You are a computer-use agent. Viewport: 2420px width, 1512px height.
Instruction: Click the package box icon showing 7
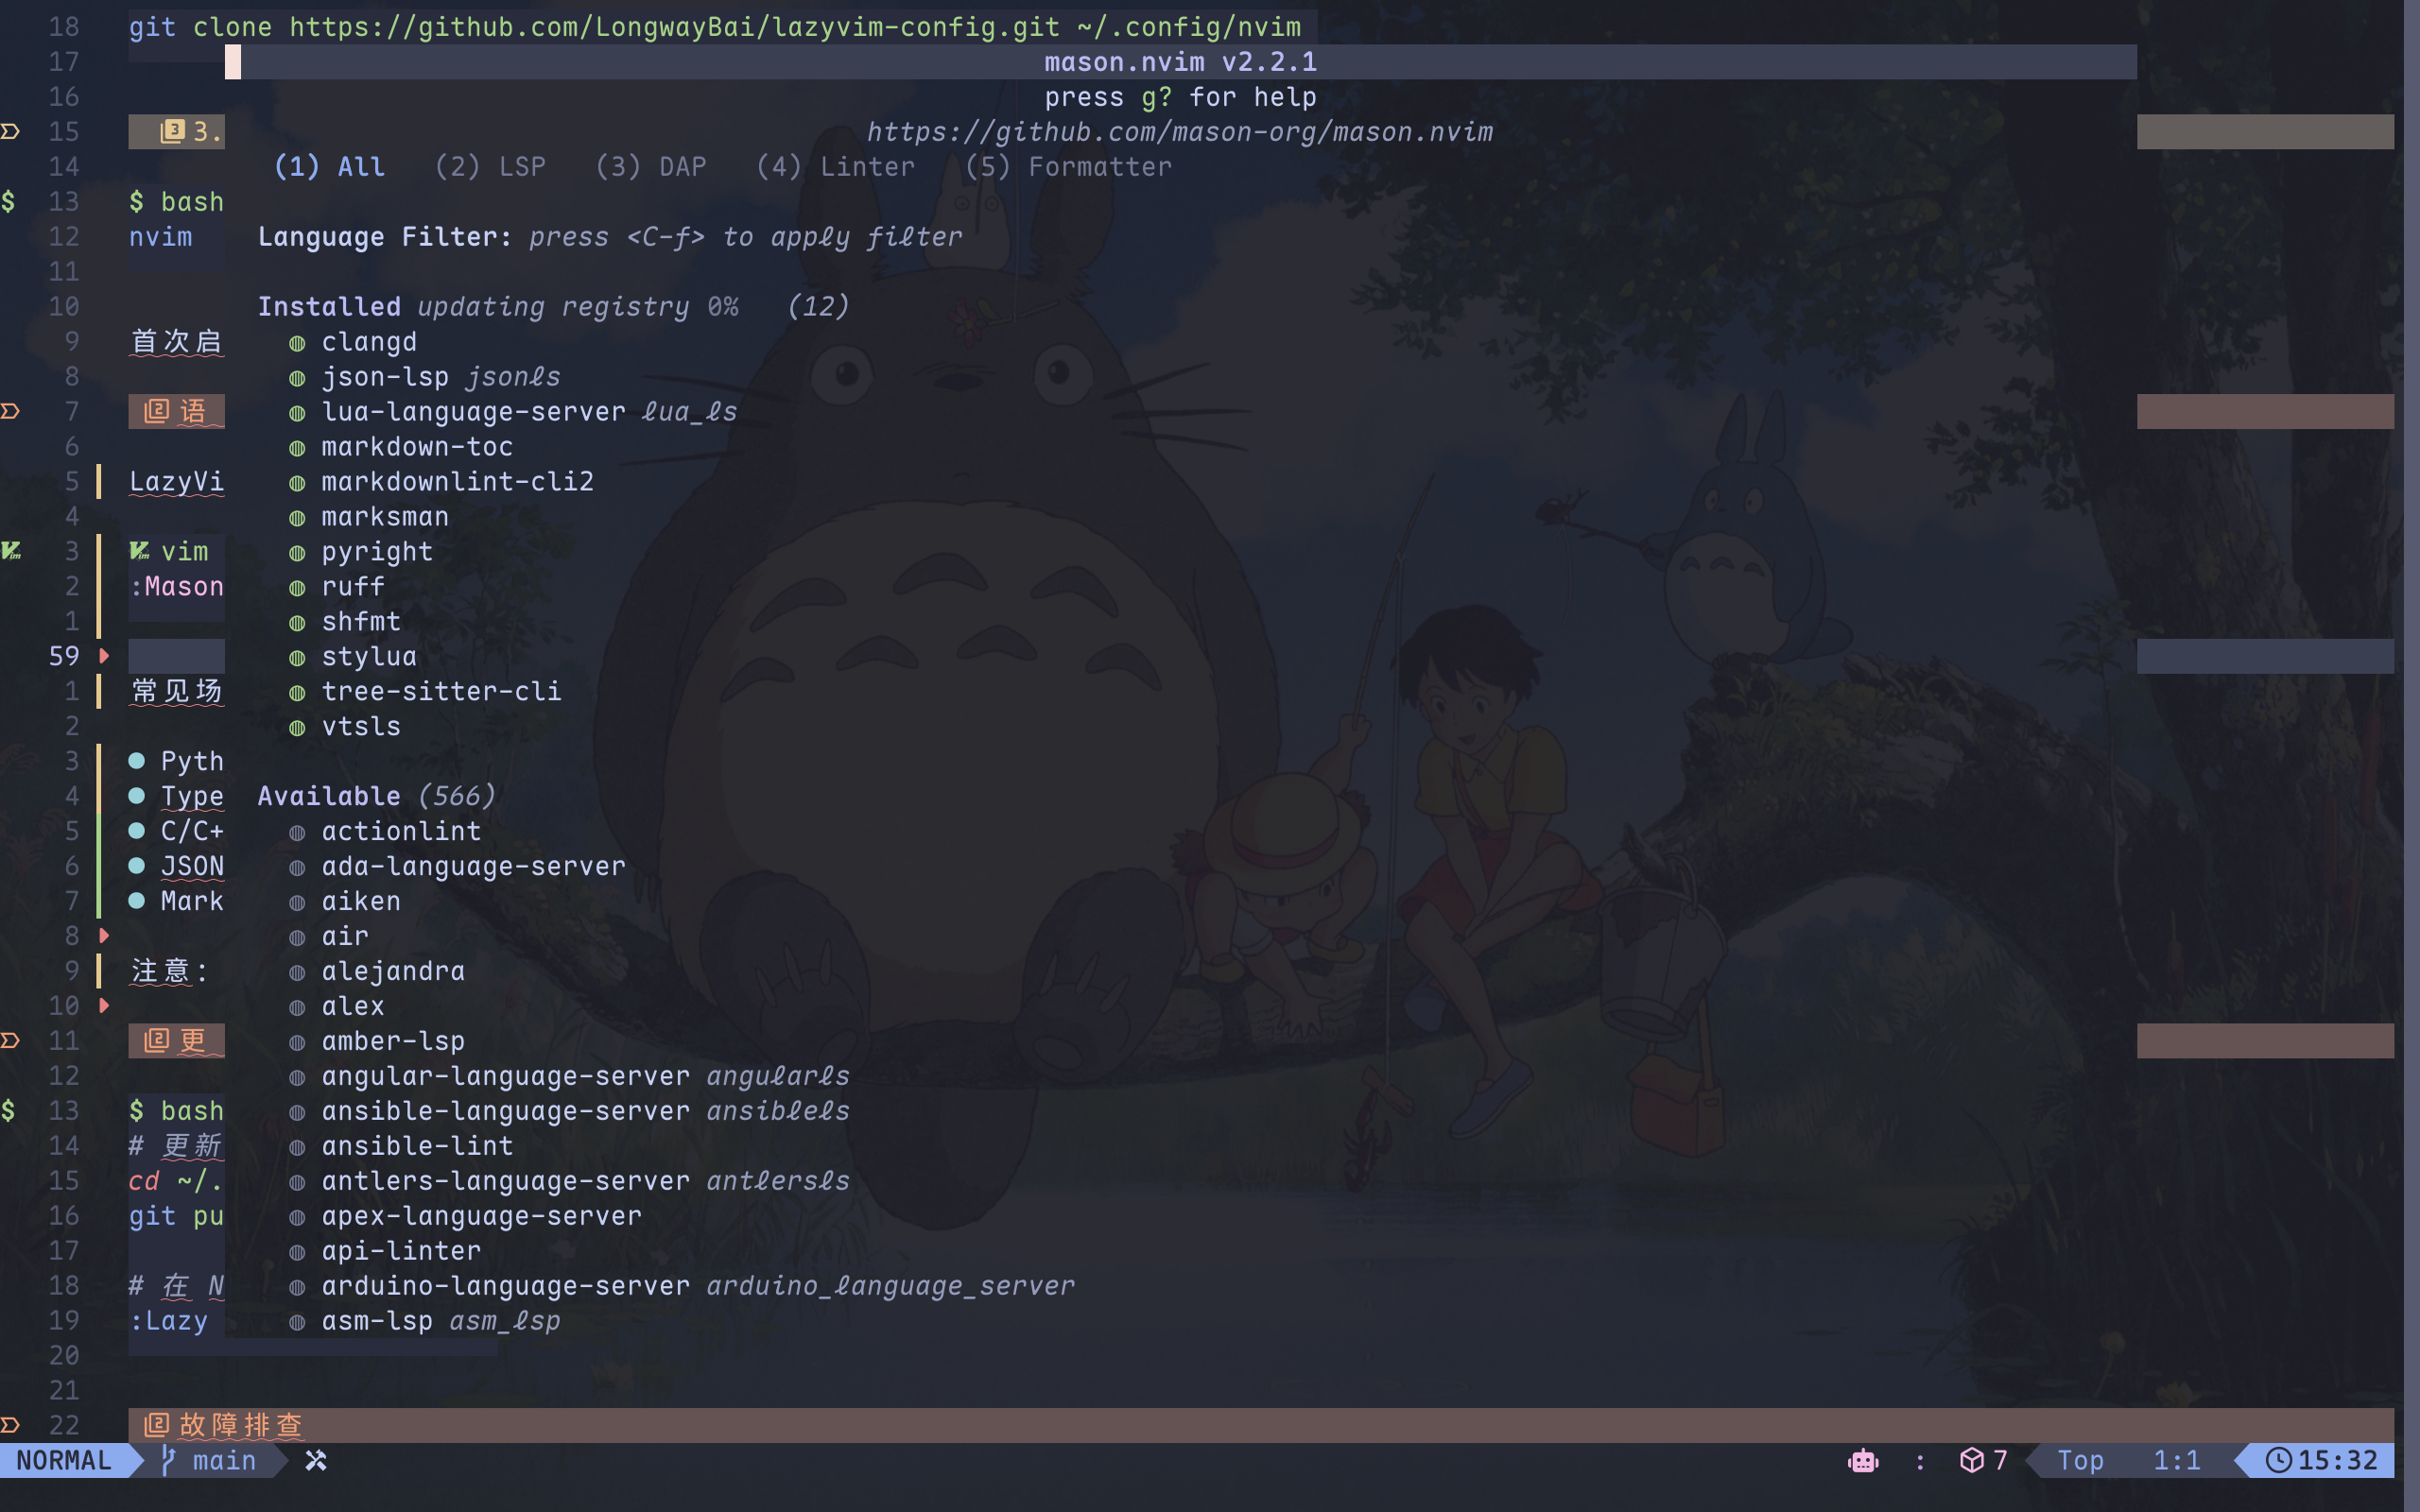point(1971,1461)
